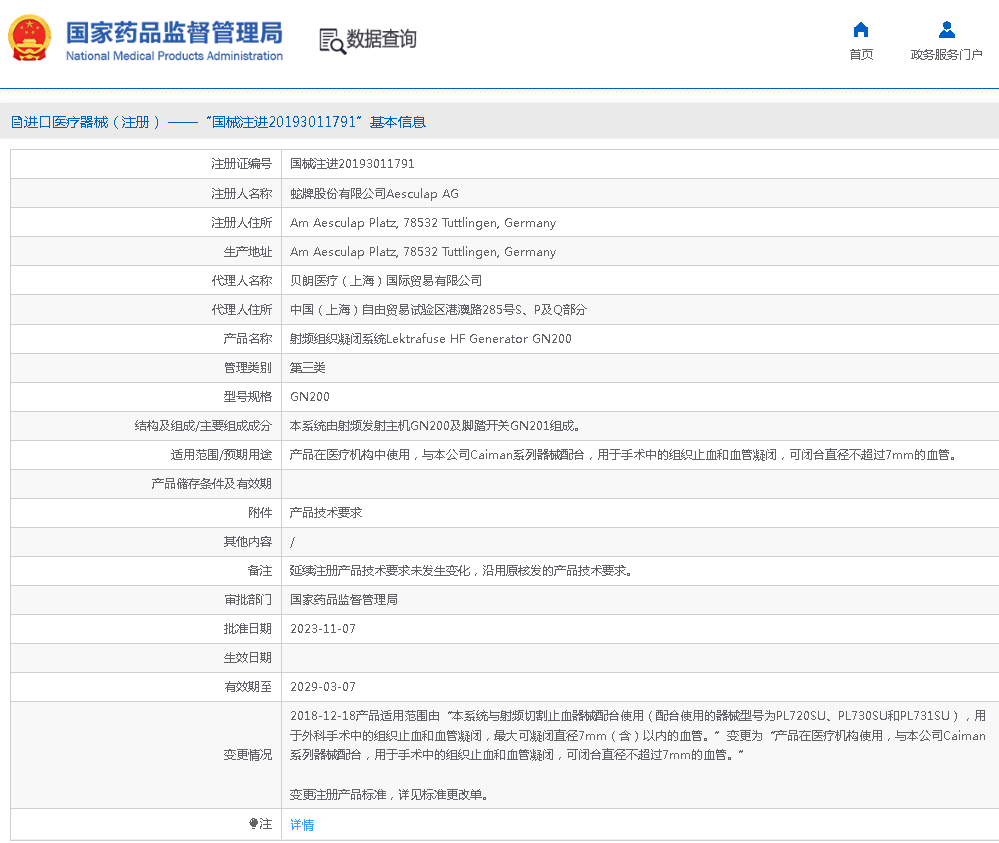Click the 国家药品监督管理局 site title
The image size is (999, 843).
tap(174, 31)
